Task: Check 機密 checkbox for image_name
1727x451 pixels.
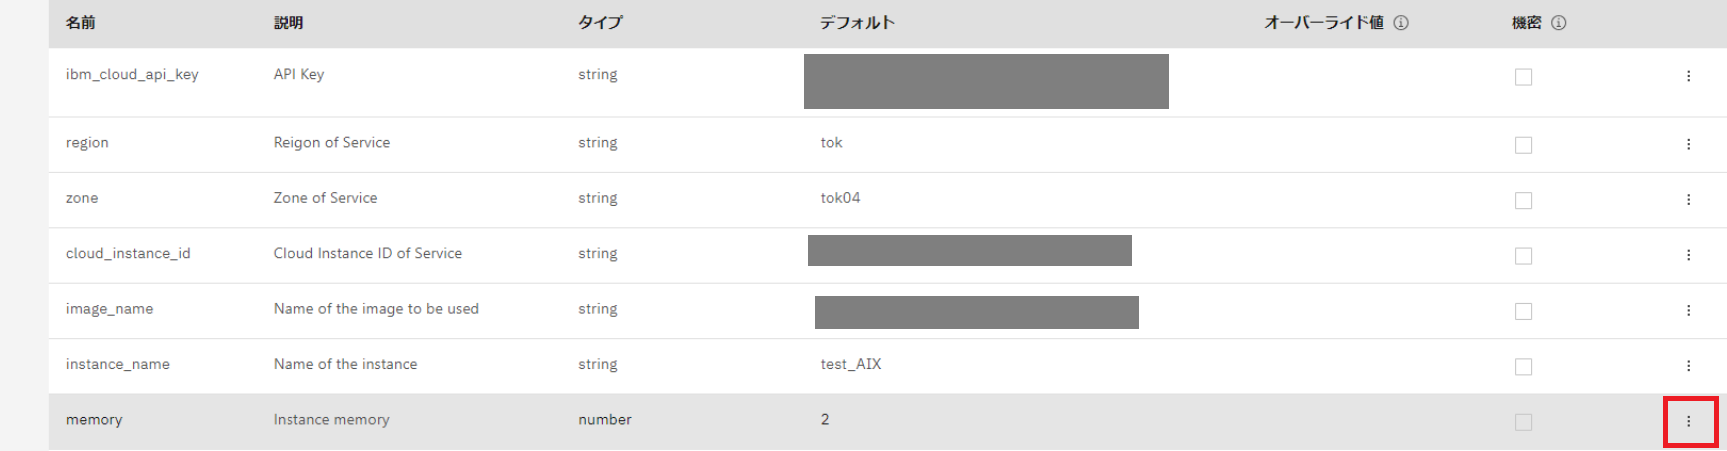Action: point(1523,311)
